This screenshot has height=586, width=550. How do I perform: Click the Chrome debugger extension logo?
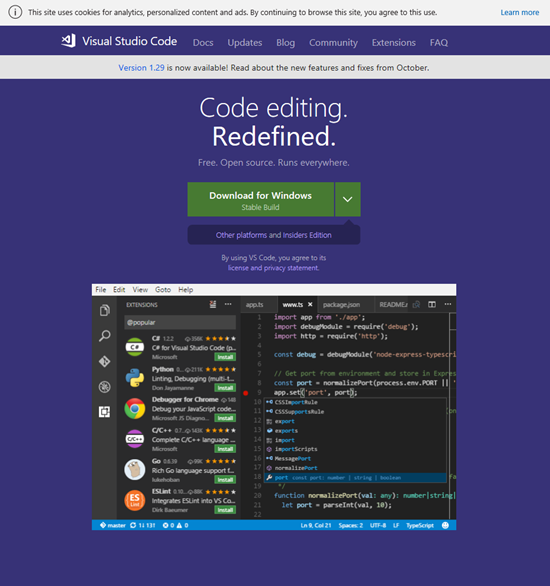pos(135,408)
